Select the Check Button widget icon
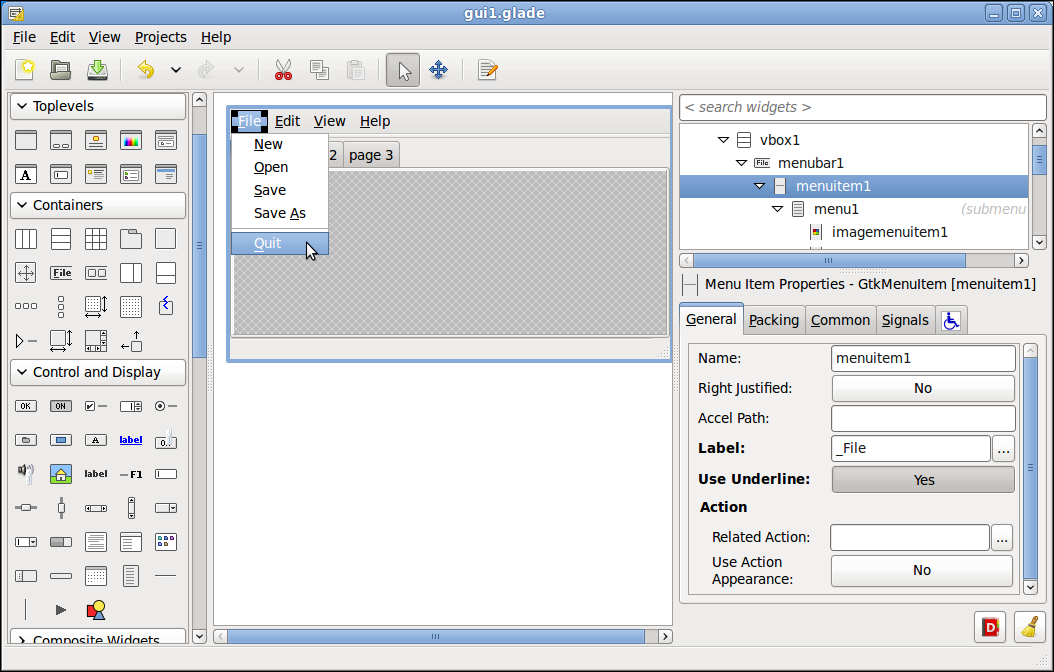The height and width of the screenshot is (672, 1054). 96,406
